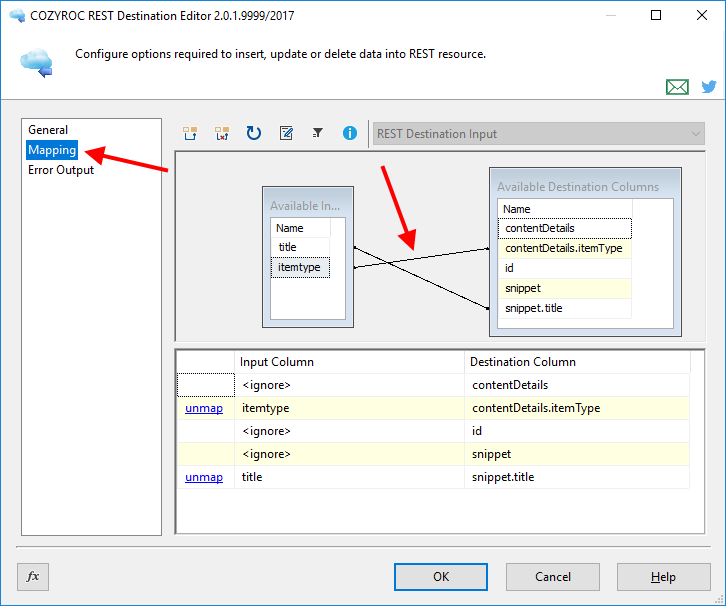The image size is (726, 606).
Task: Select itemtype in Available Input columns
Action: [x=300, y=268]
